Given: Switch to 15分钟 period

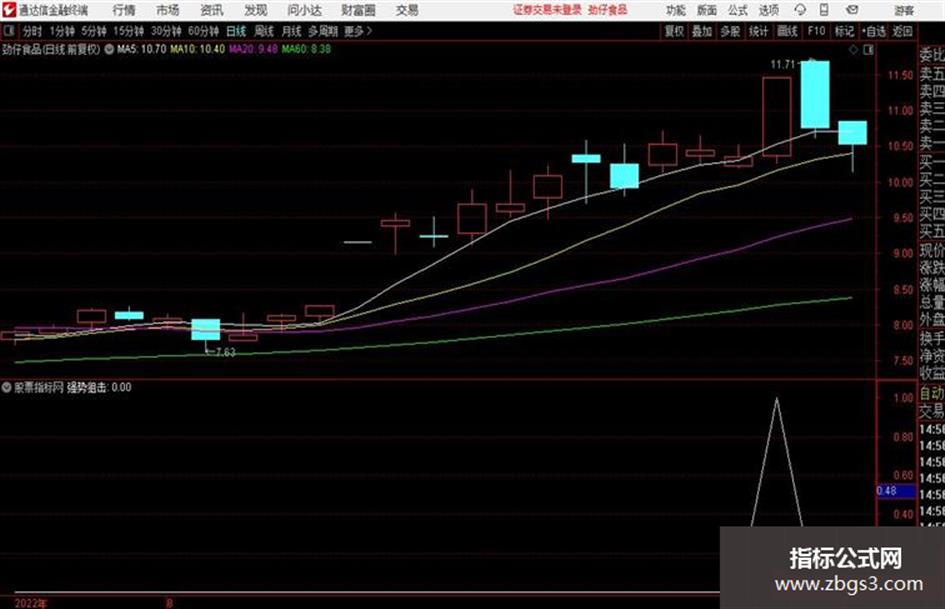Looking at the screenshot, I should pyautogui.click(x=128, y=31).
